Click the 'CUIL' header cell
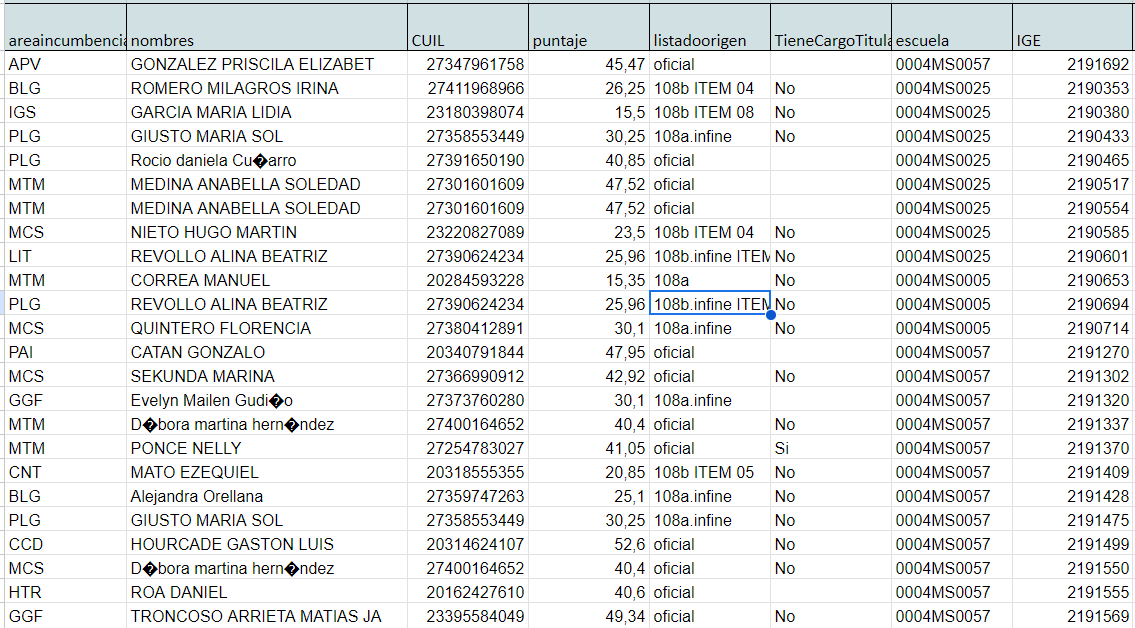Image resolution: width=1135 pixels, height=628 pixels. tap(468, 40)
